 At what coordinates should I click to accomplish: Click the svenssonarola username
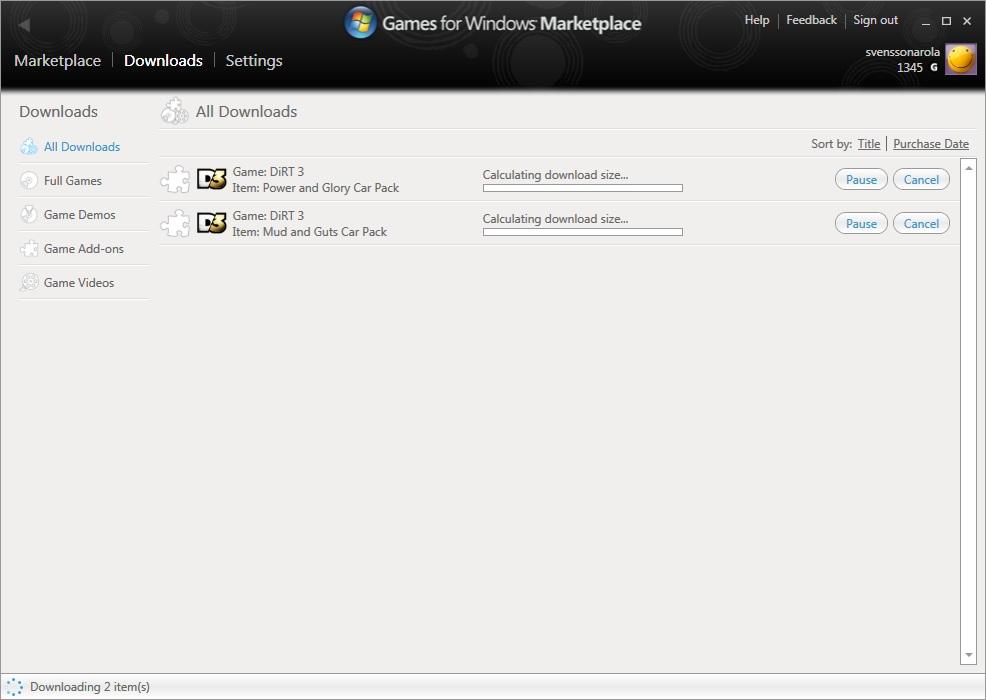coord(902,52)
